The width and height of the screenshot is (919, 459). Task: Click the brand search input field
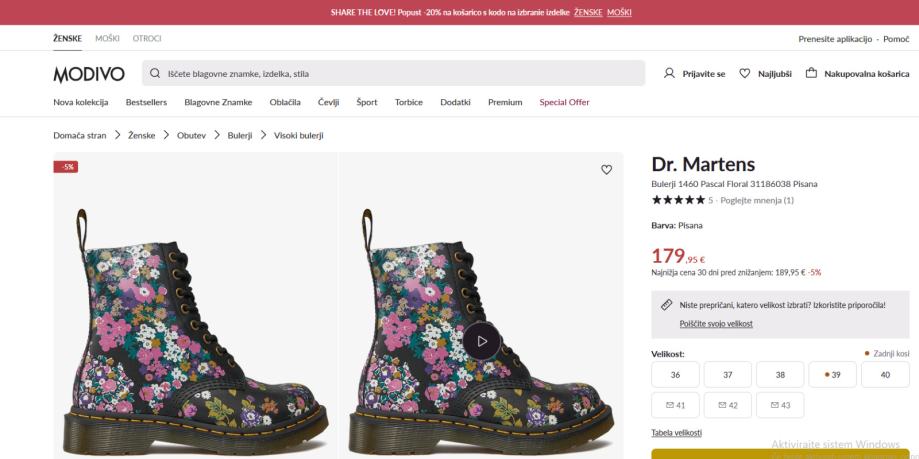point(393,73)
